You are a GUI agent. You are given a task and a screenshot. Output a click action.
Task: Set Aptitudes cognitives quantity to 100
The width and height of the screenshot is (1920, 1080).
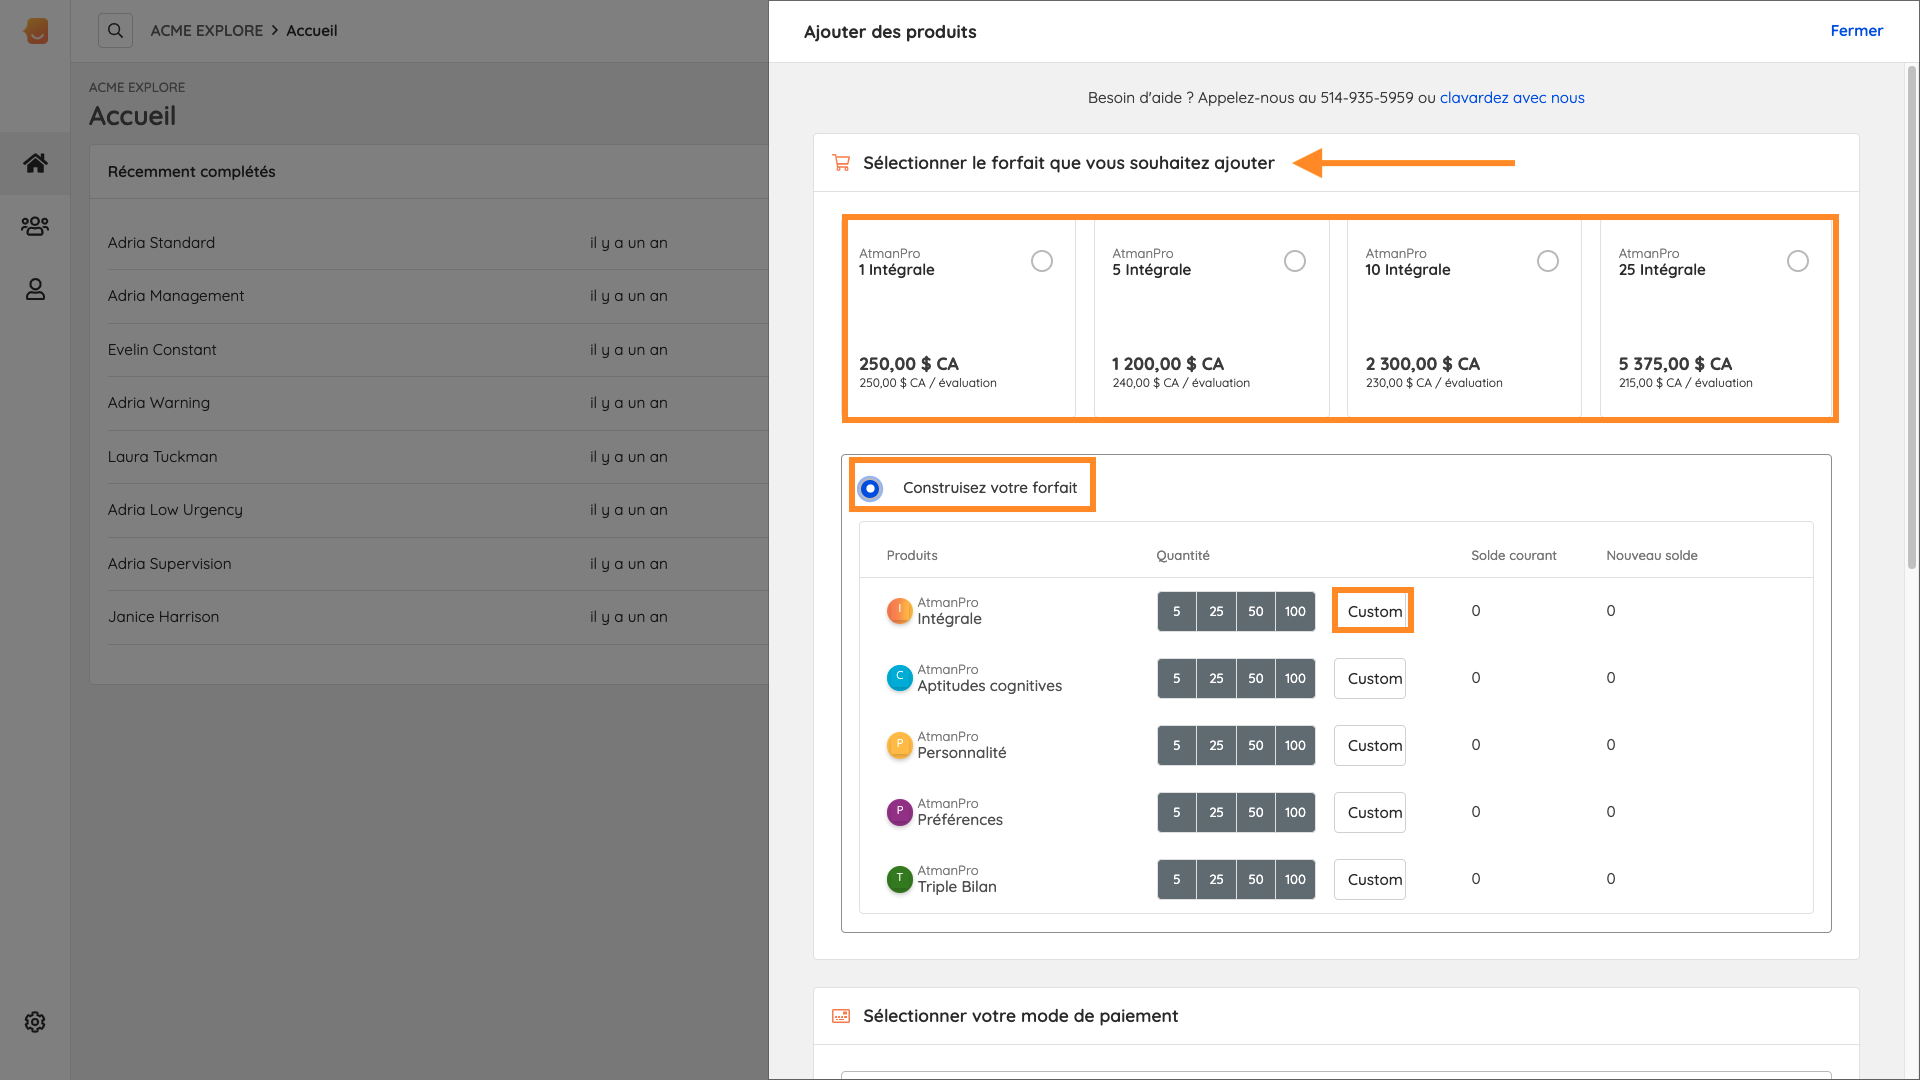click(x=1296, y=678)
